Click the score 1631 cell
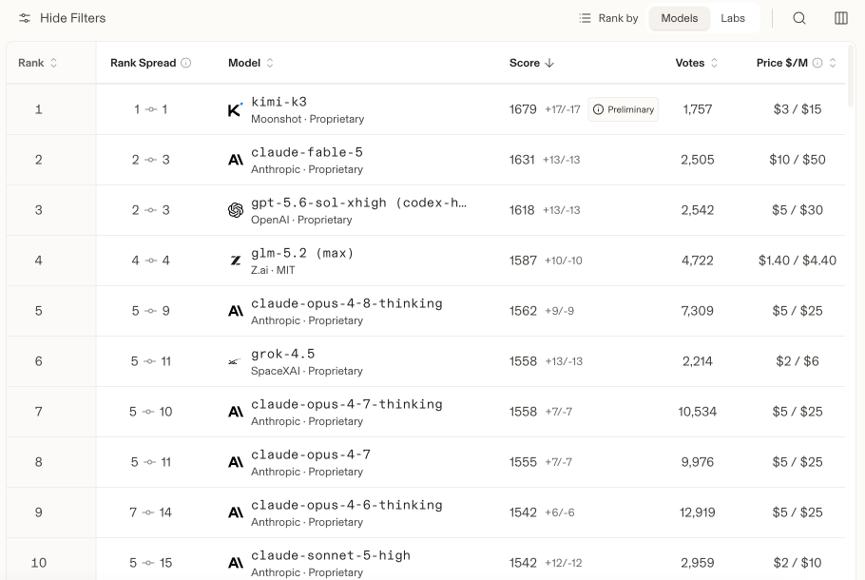 (x=522, y=160)
